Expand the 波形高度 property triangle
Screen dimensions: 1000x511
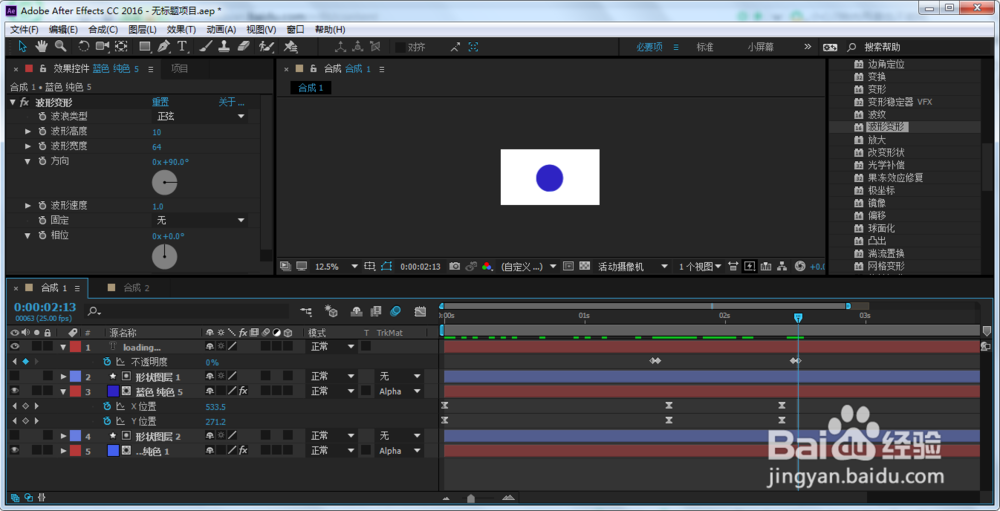27,131
